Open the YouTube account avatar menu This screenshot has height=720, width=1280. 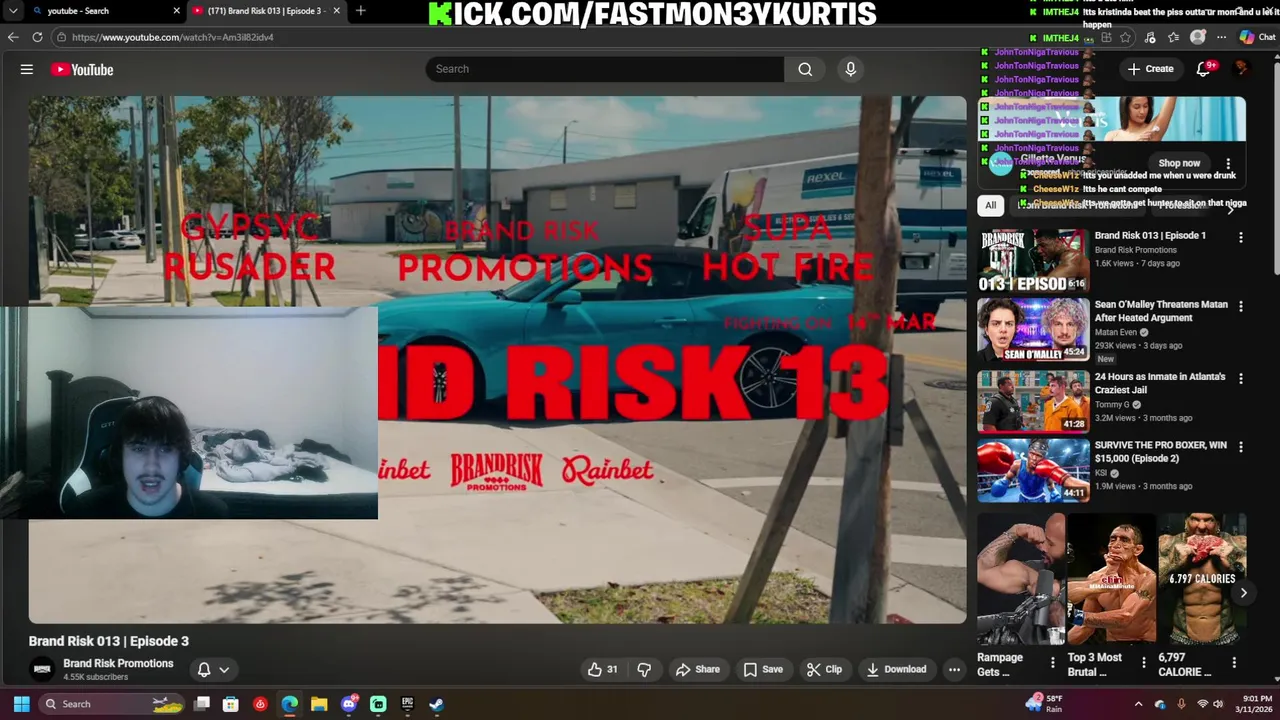click(x=1242, y=69)
